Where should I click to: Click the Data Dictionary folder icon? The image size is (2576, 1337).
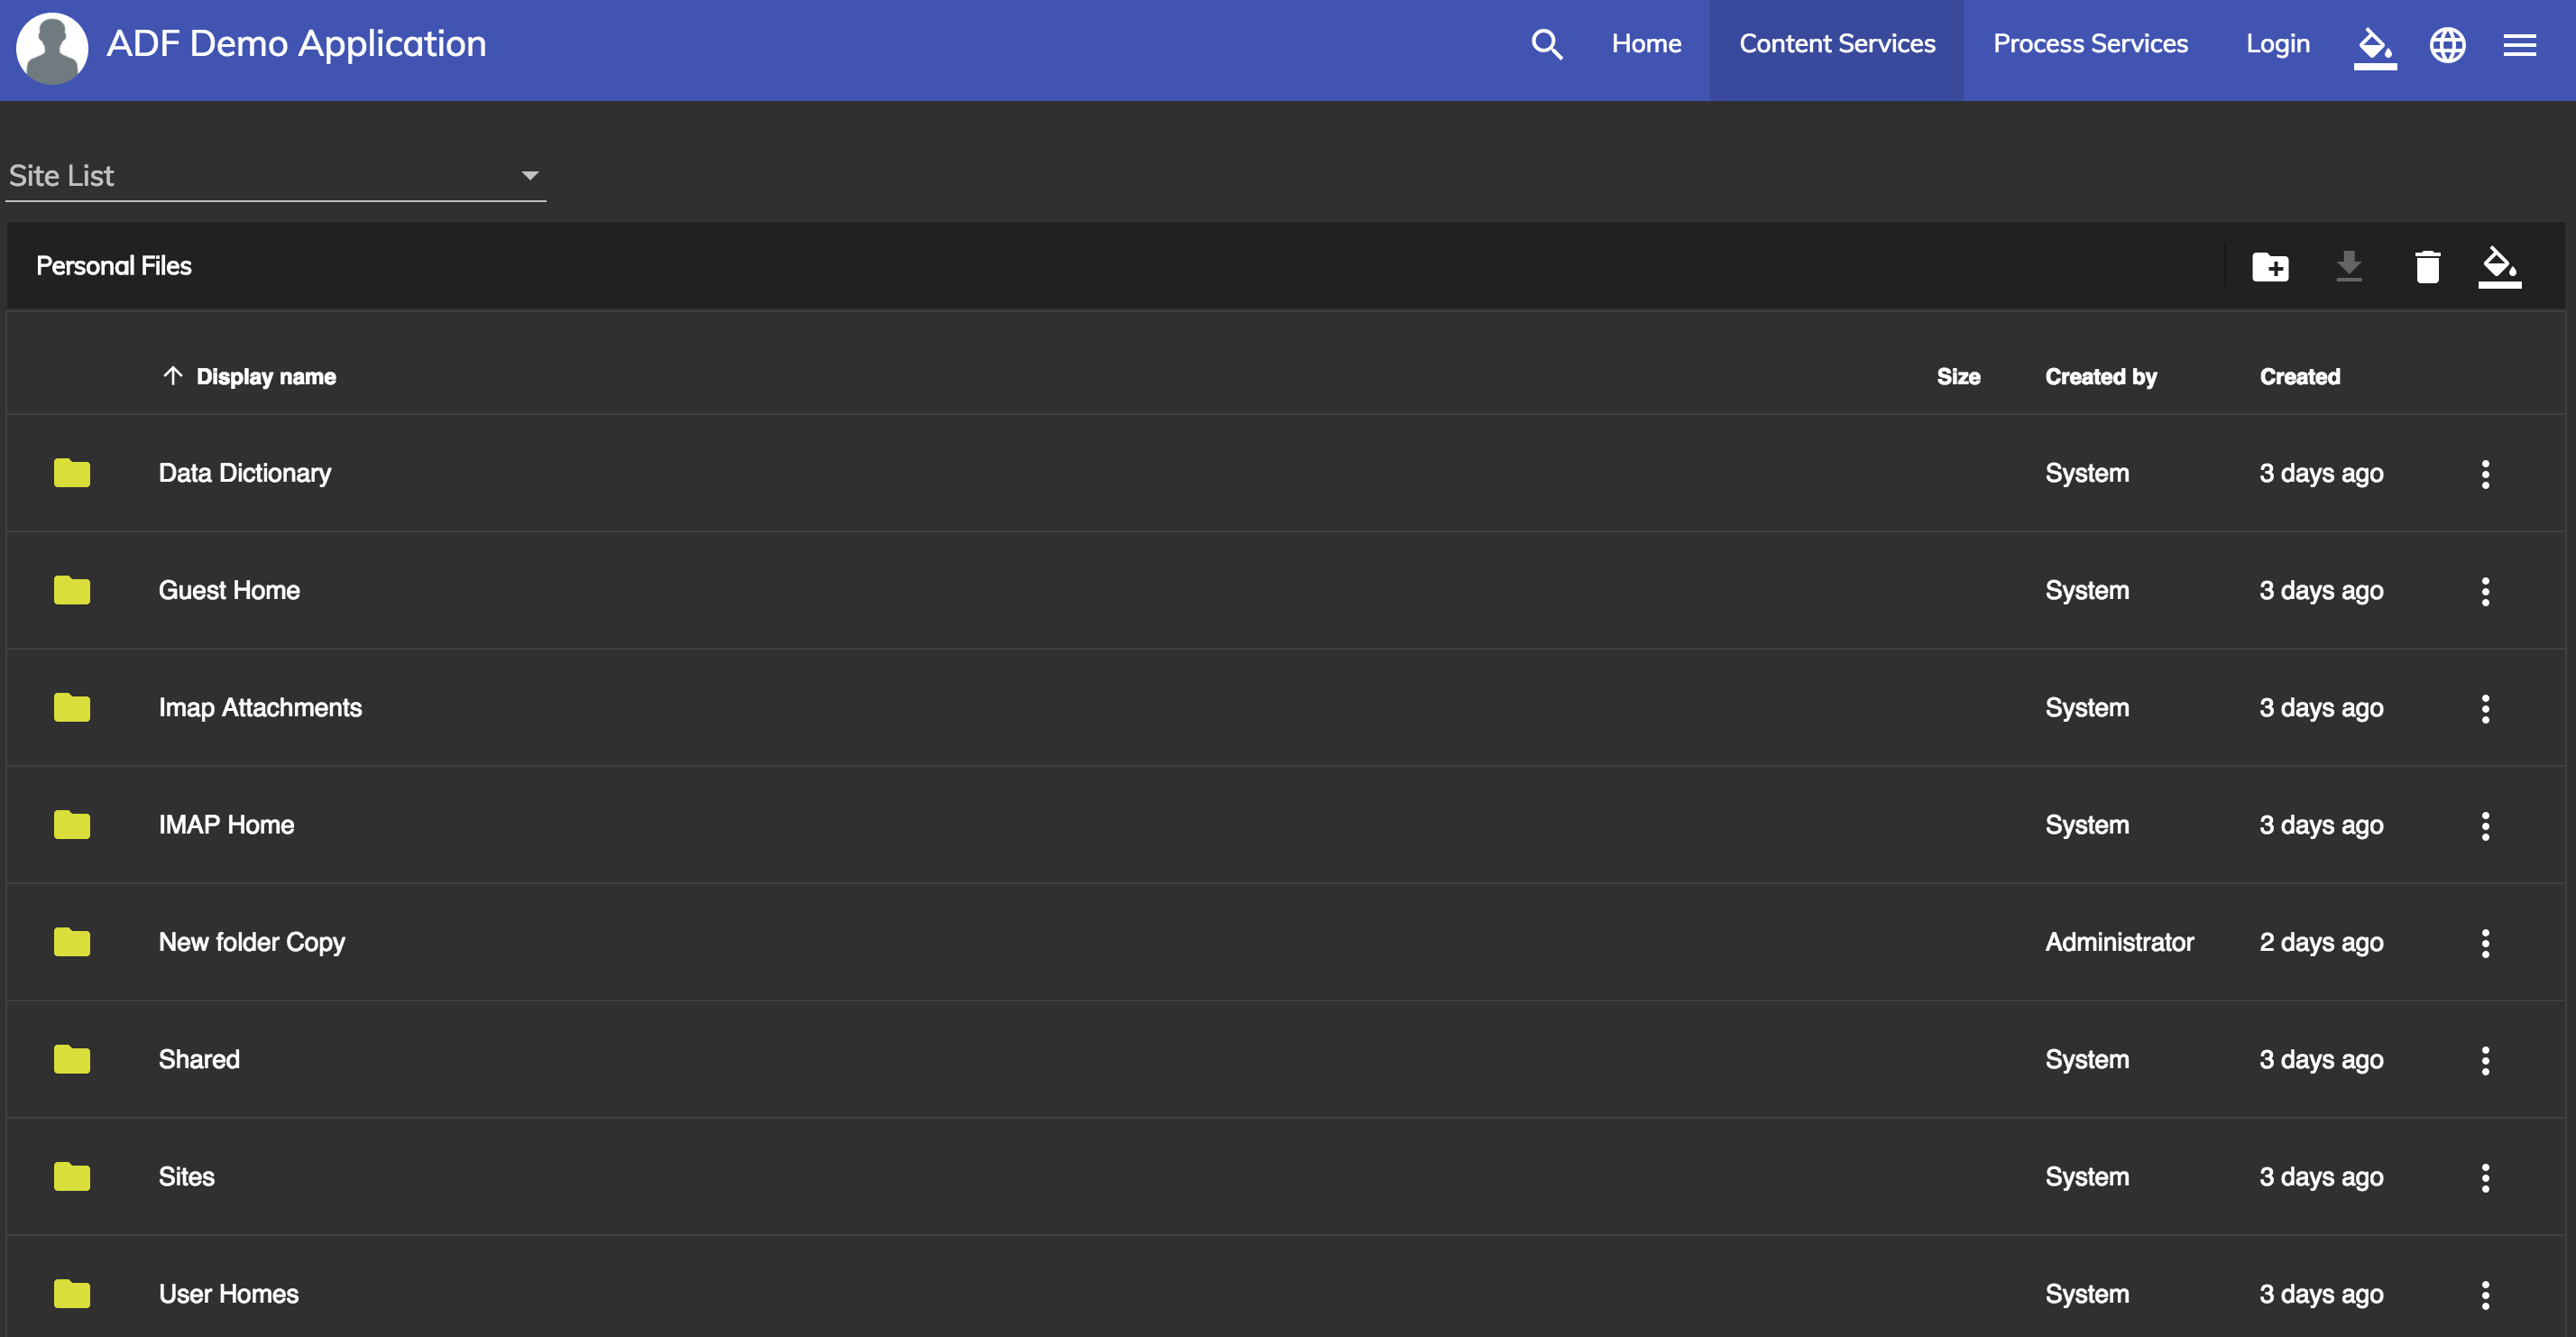(x=72, y=473)
